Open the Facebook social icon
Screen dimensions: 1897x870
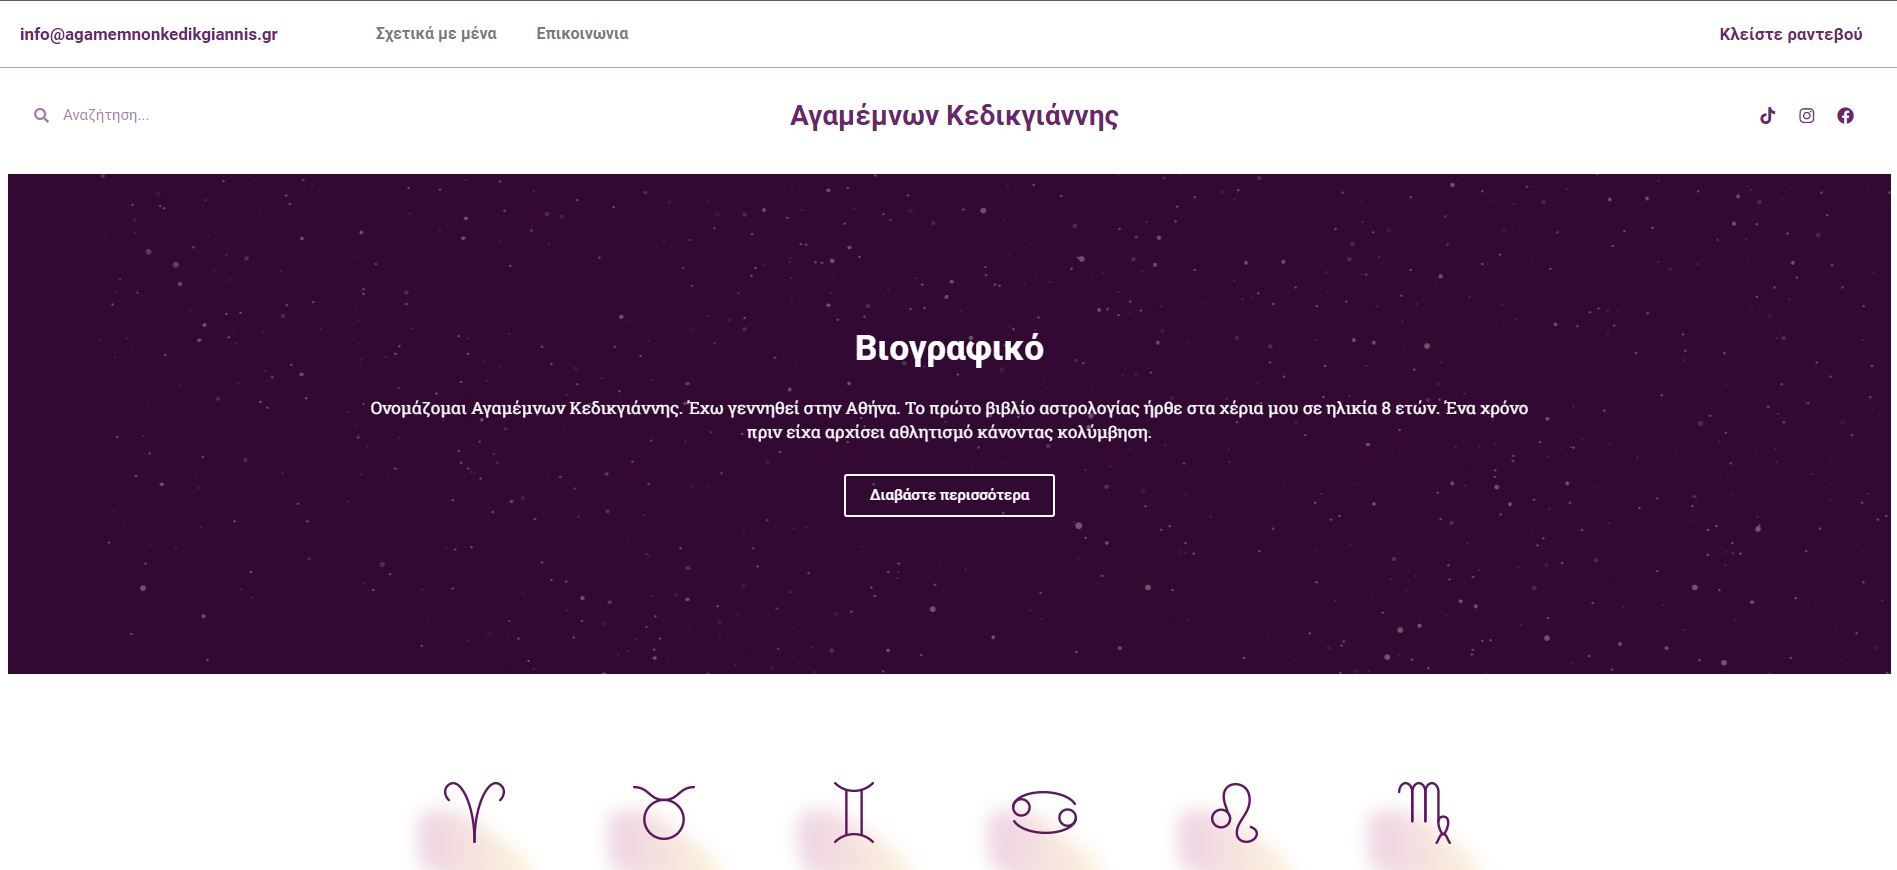click(x=1845, y=116)
